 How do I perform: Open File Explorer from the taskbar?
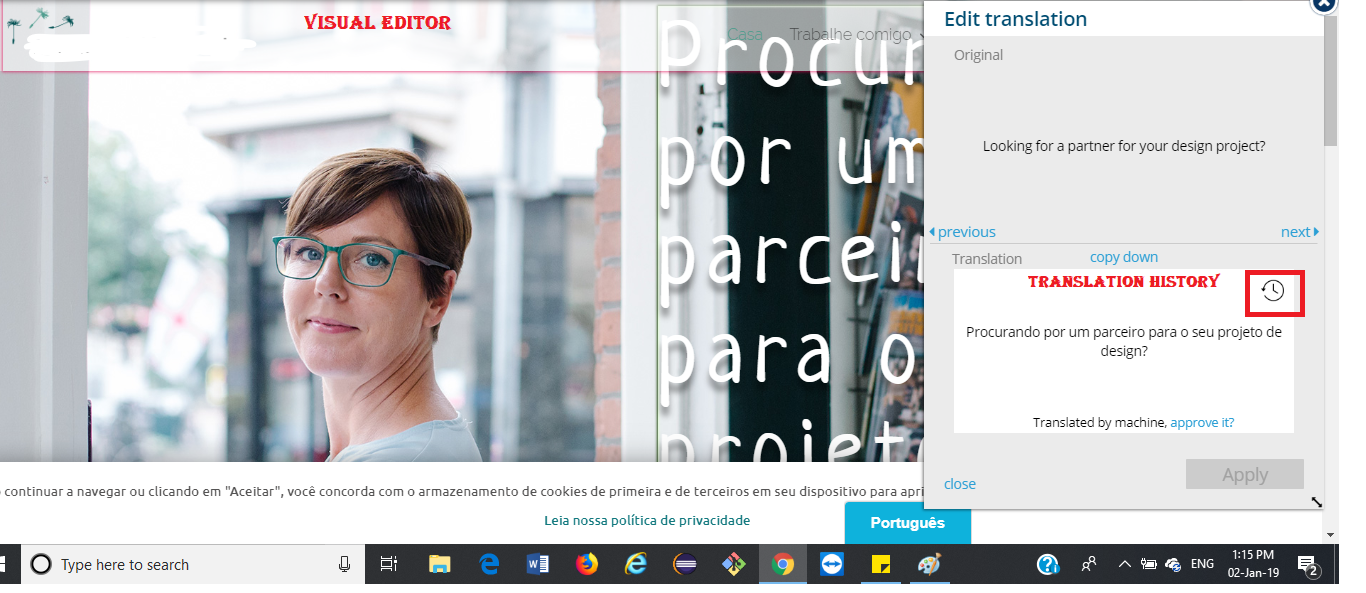[440, 565]
